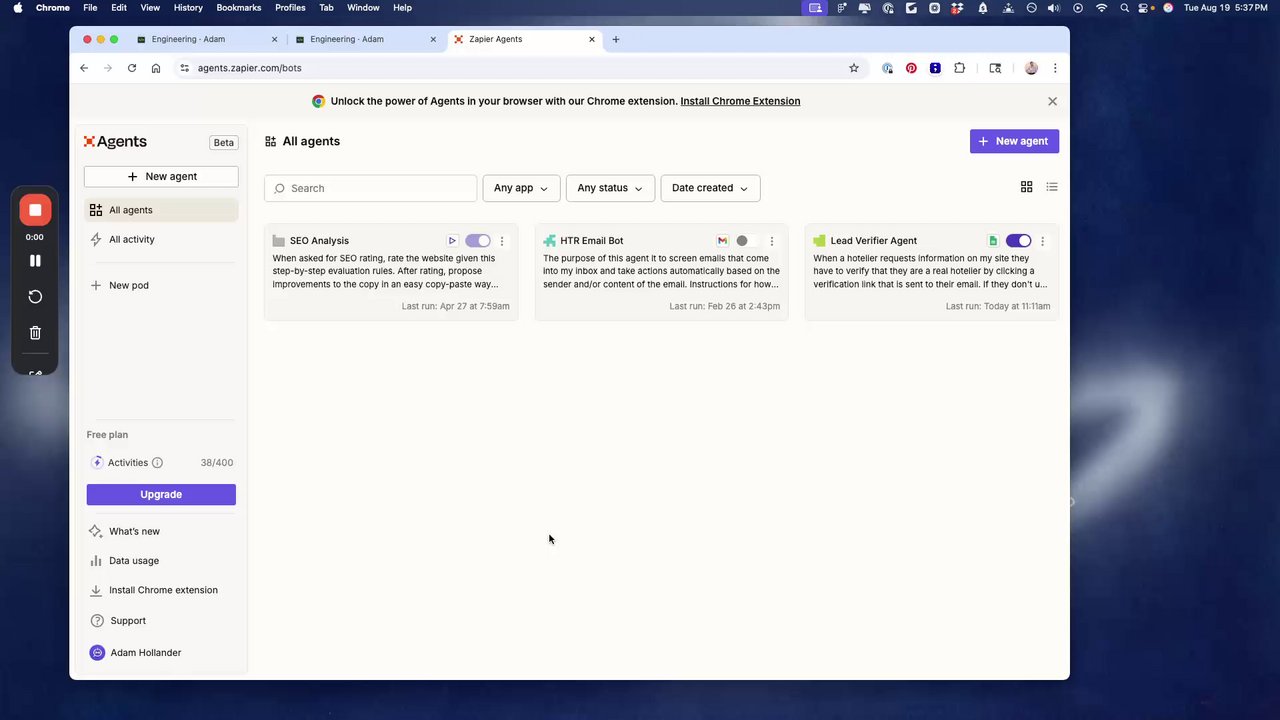Delete the screen recording
The image size is (1280, 720).
pos(35,333)
